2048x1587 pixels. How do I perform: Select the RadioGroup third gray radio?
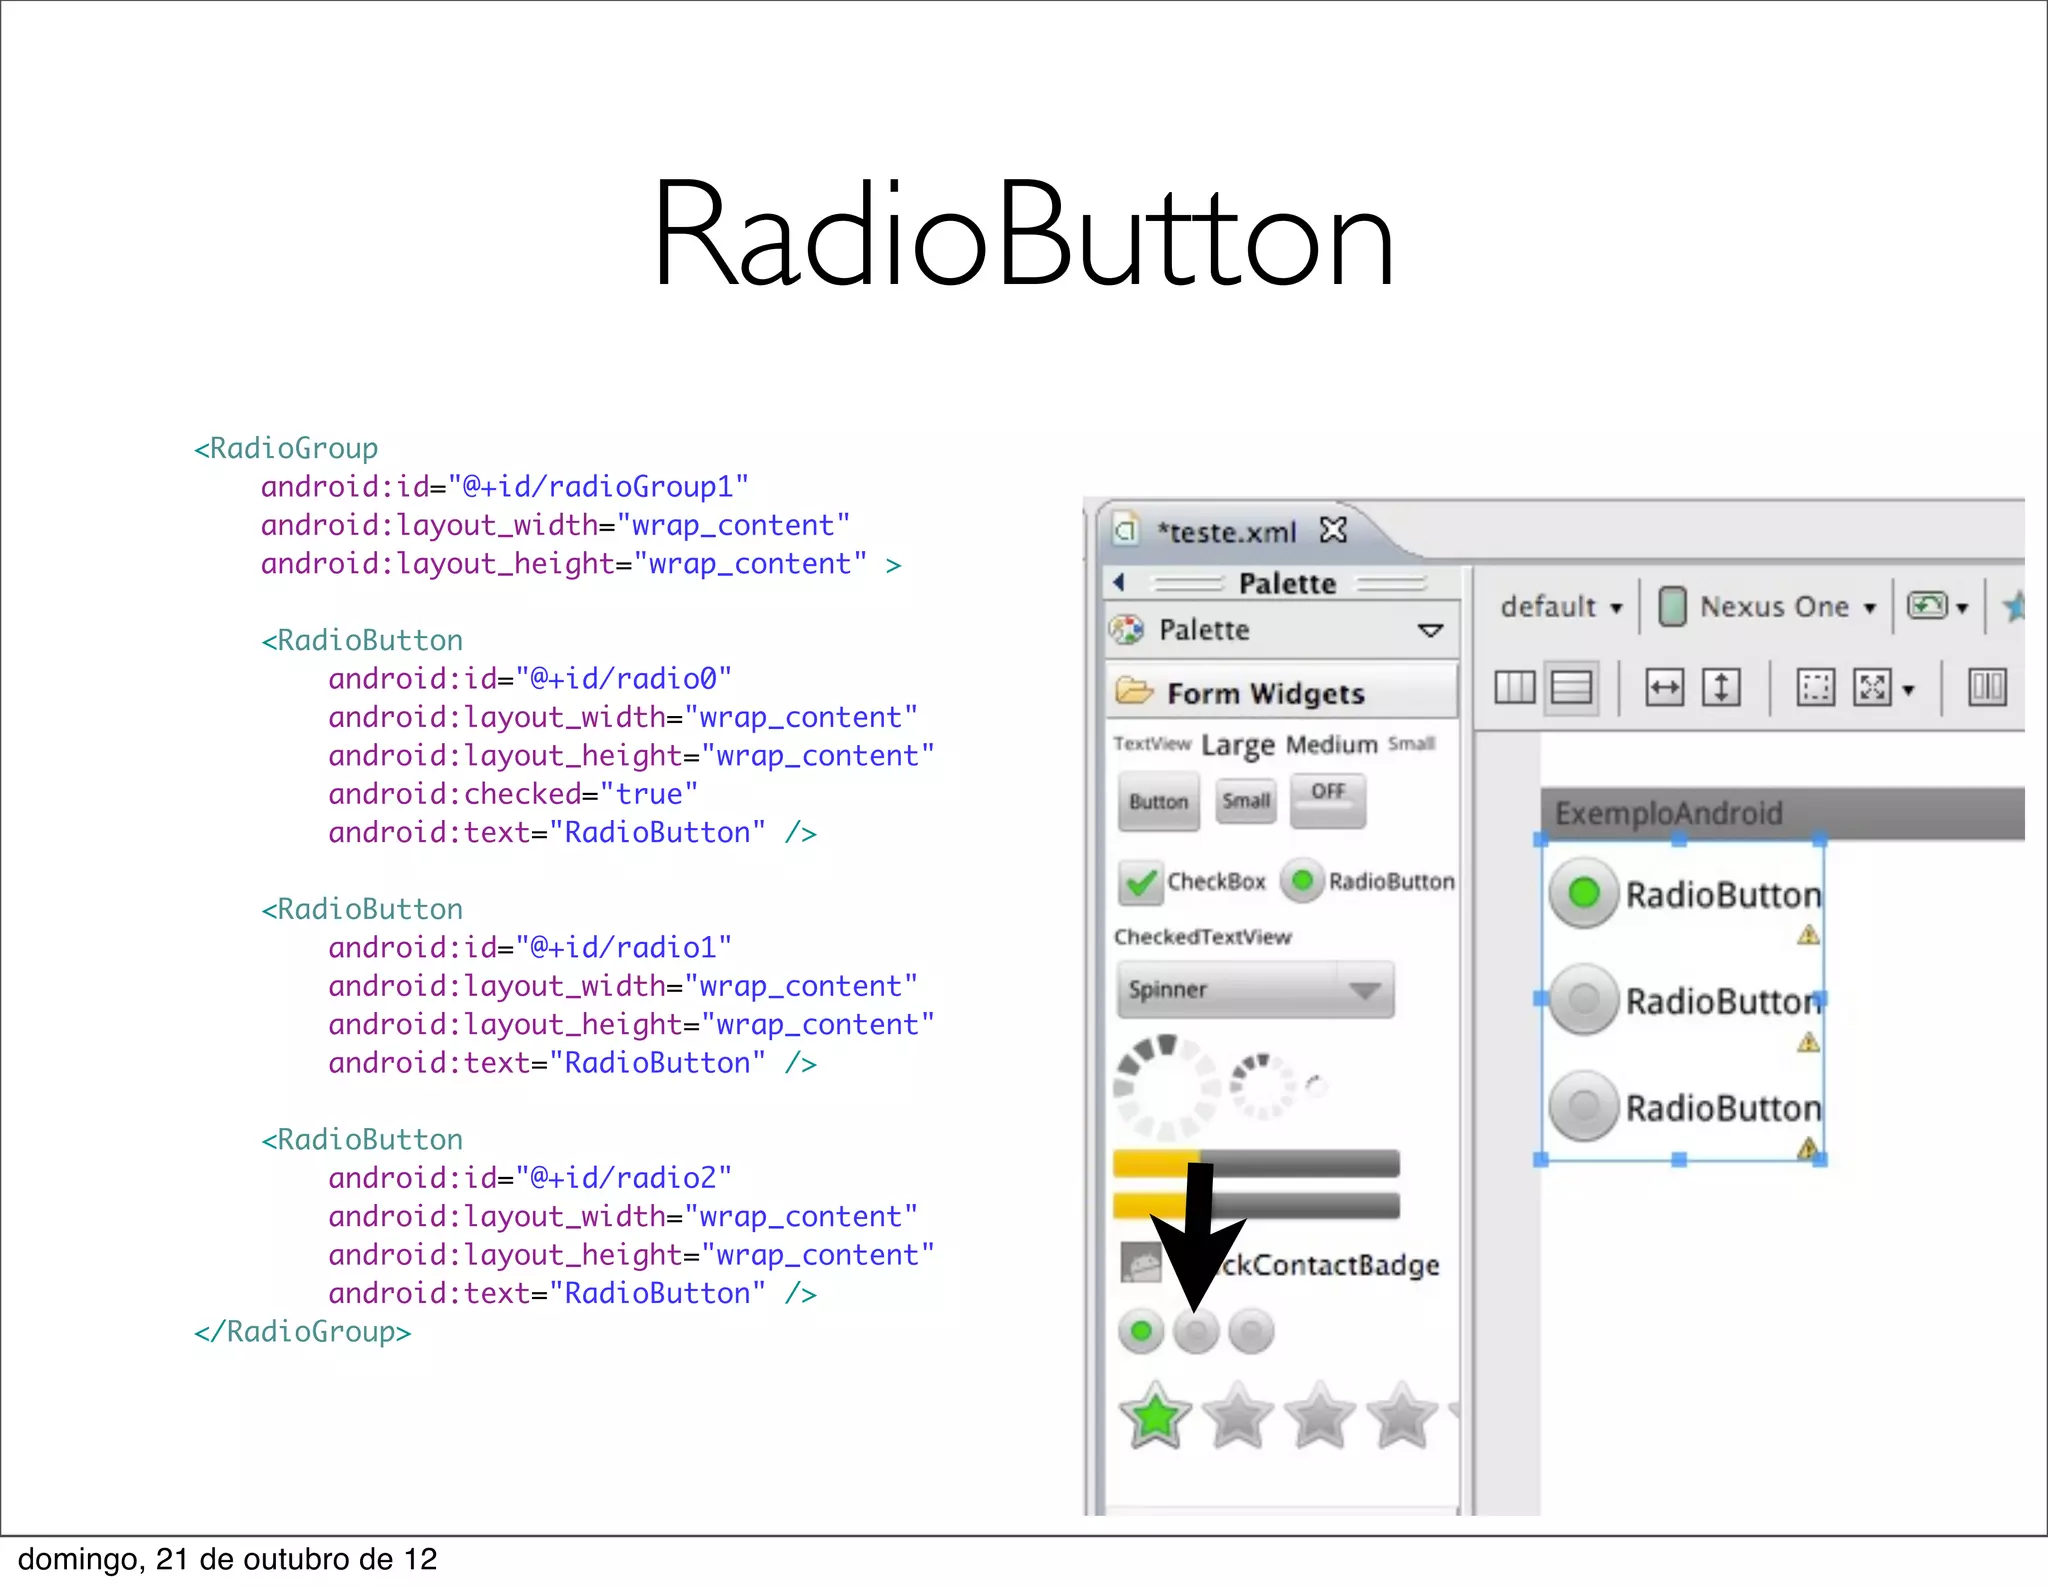coord(1251,1331)
